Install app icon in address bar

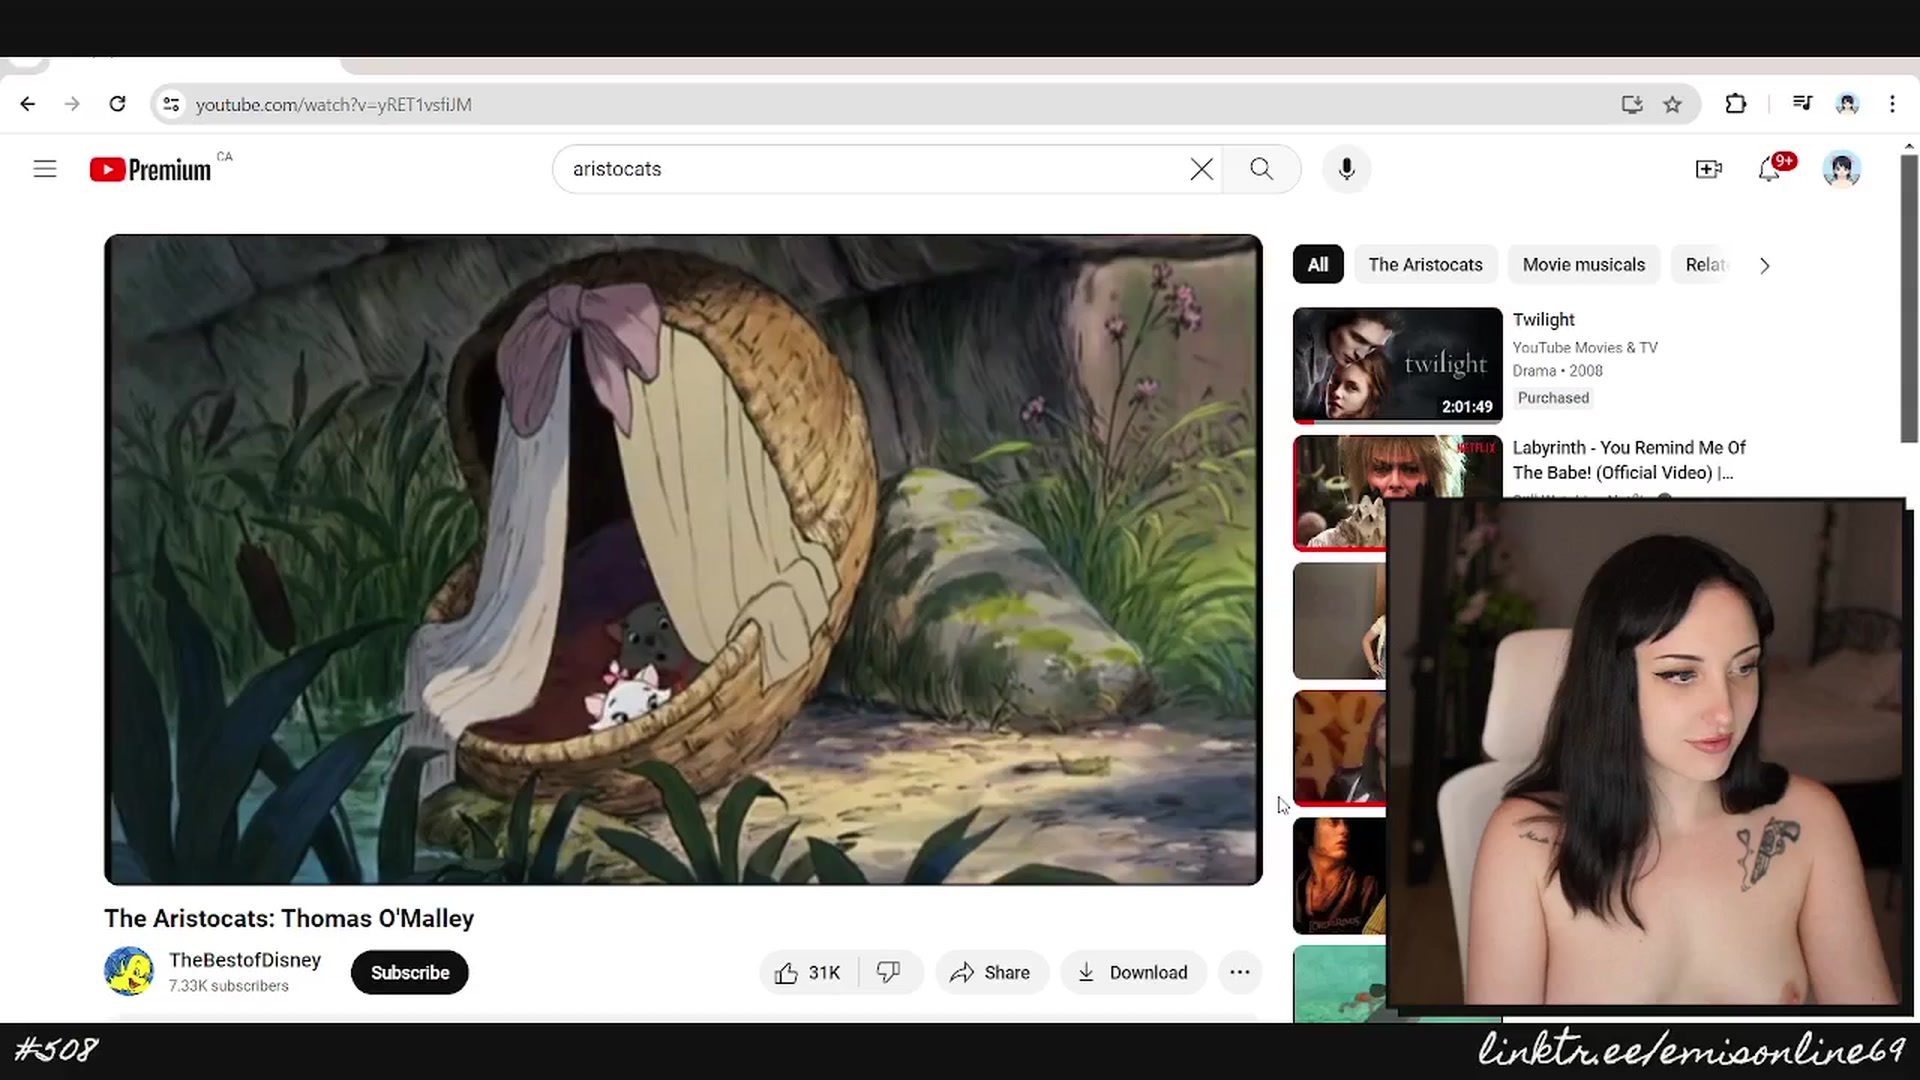pyautogui.click(x=1632, y=104)
